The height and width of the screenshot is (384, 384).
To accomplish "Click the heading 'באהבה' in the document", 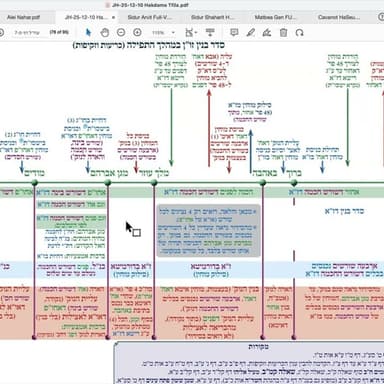I will pyautogui.click(x=264, y=173).
